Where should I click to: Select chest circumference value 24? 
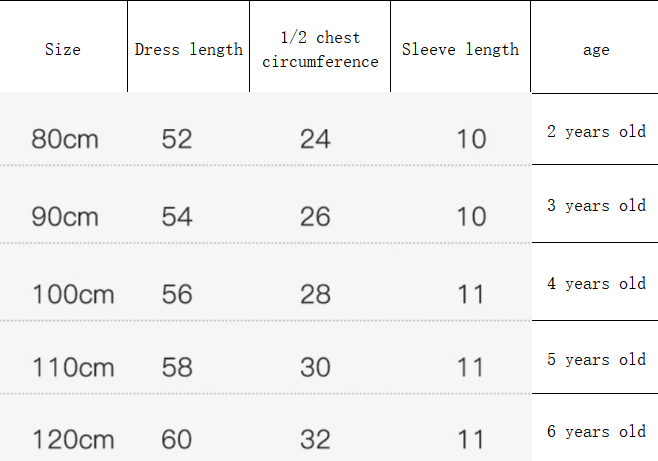pyautogui.click(x=315, y=138)
